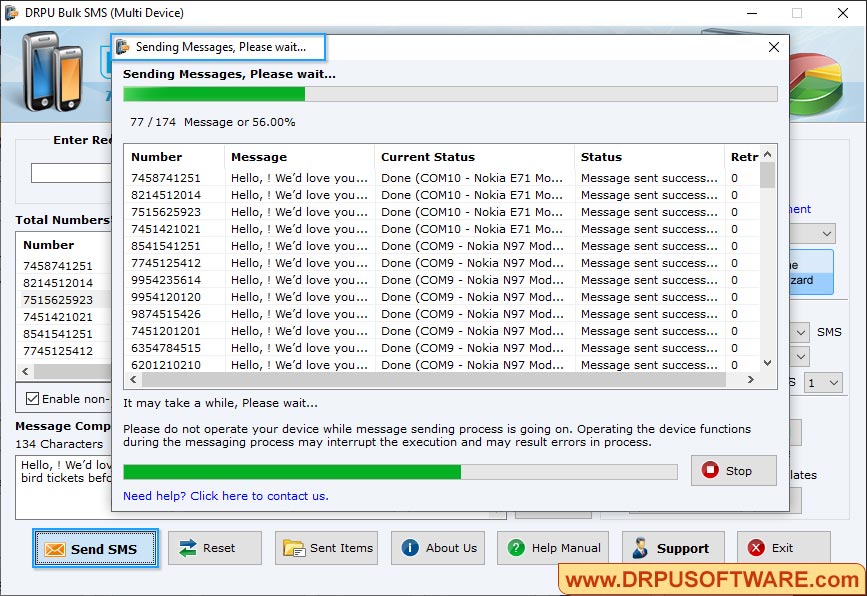Click the recipient number input field in main window
This screenshot has height=596, width=867.
point(71,173)
